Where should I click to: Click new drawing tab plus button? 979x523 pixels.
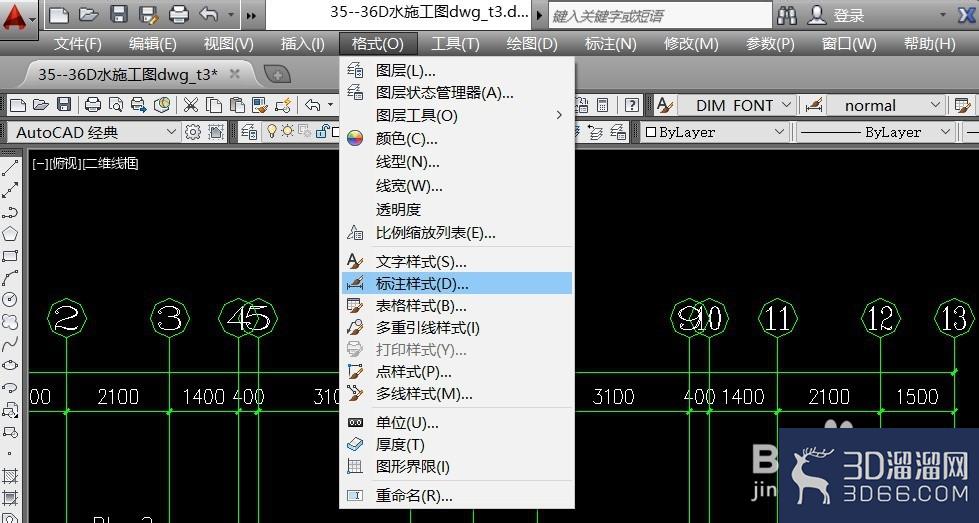click(277, 75)
